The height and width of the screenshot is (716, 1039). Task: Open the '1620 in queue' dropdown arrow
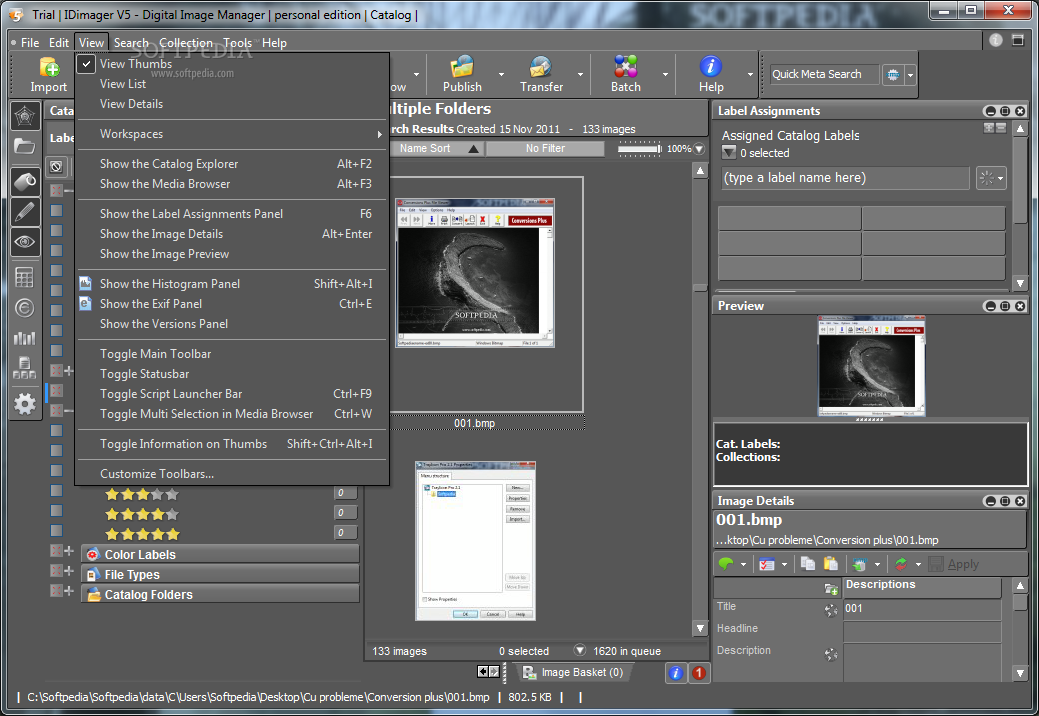point(580,650)
